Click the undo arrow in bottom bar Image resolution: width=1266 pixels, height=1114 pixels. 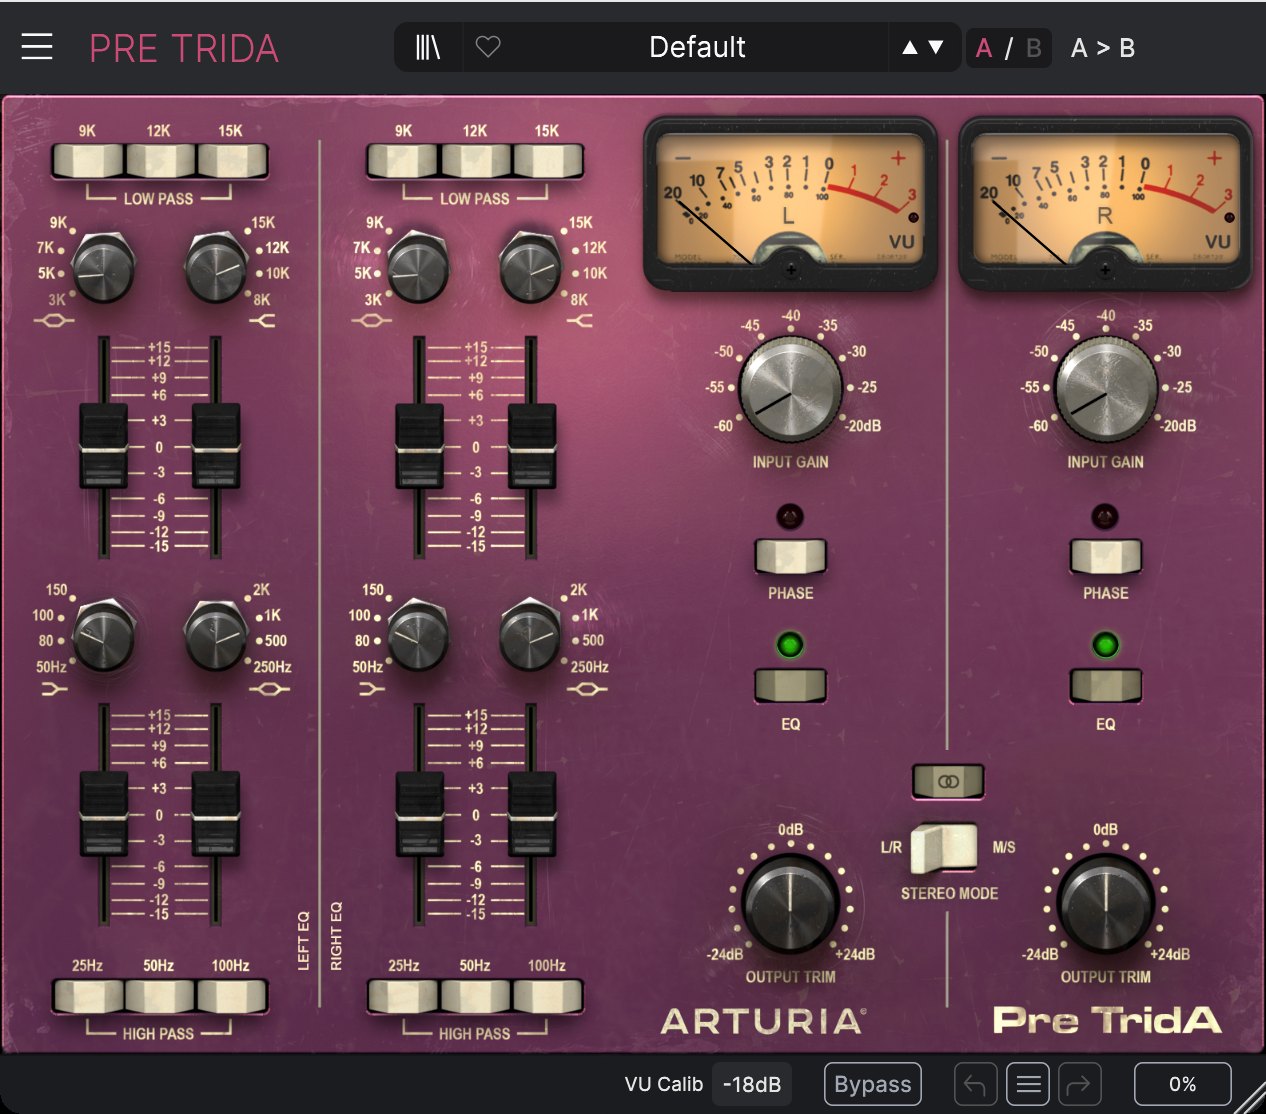(976, 1084)
